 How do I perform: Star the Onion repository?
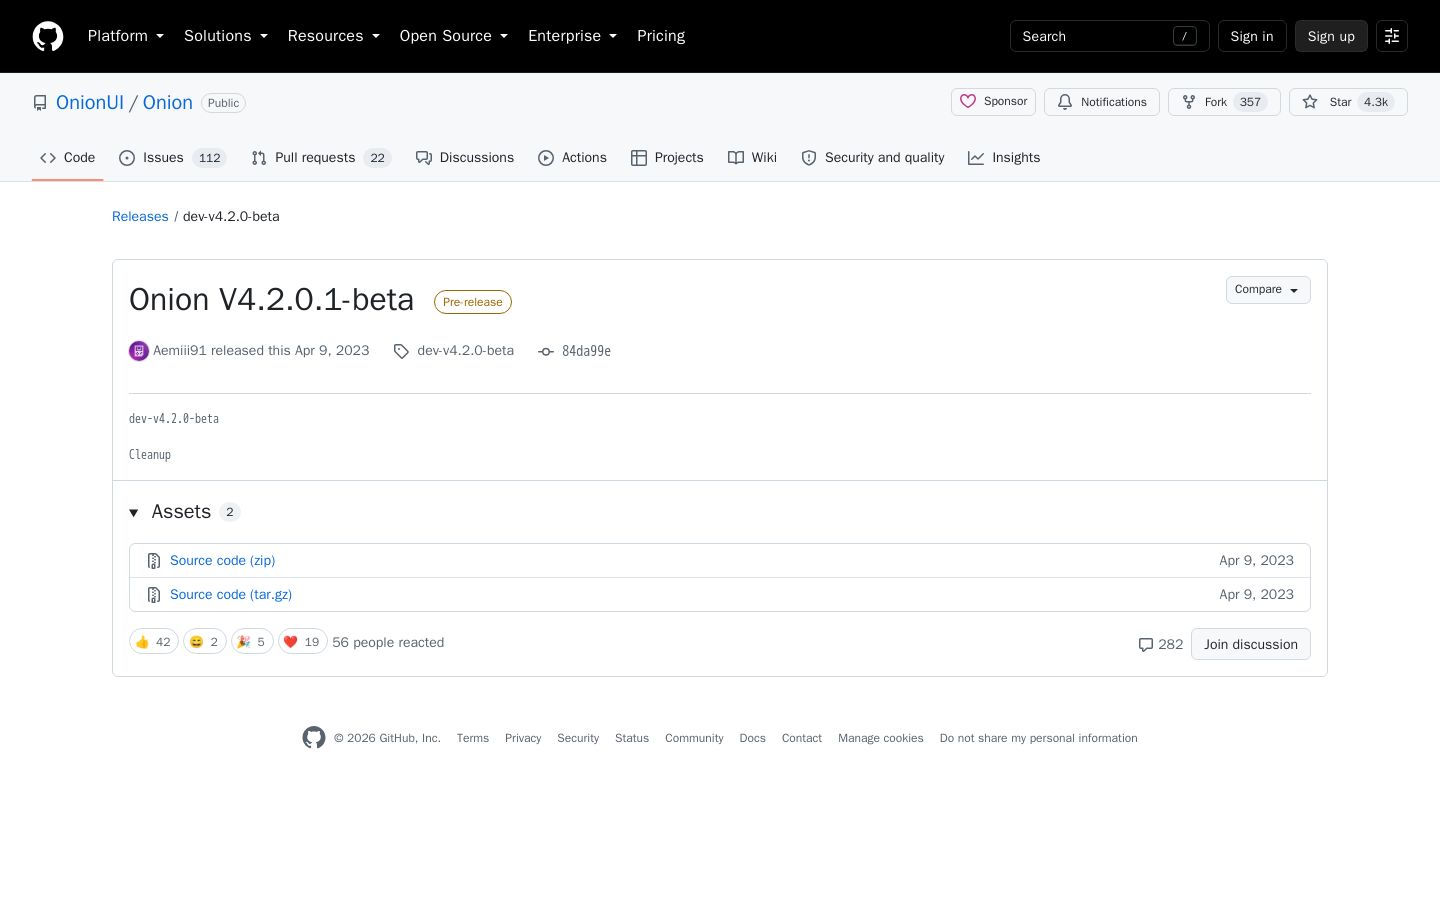1348,102
